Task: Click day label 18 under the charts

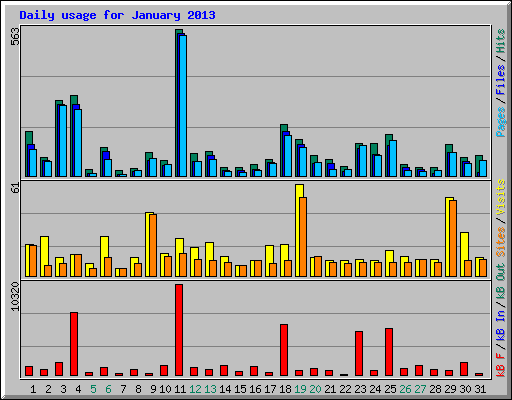Action: point(285,389)
